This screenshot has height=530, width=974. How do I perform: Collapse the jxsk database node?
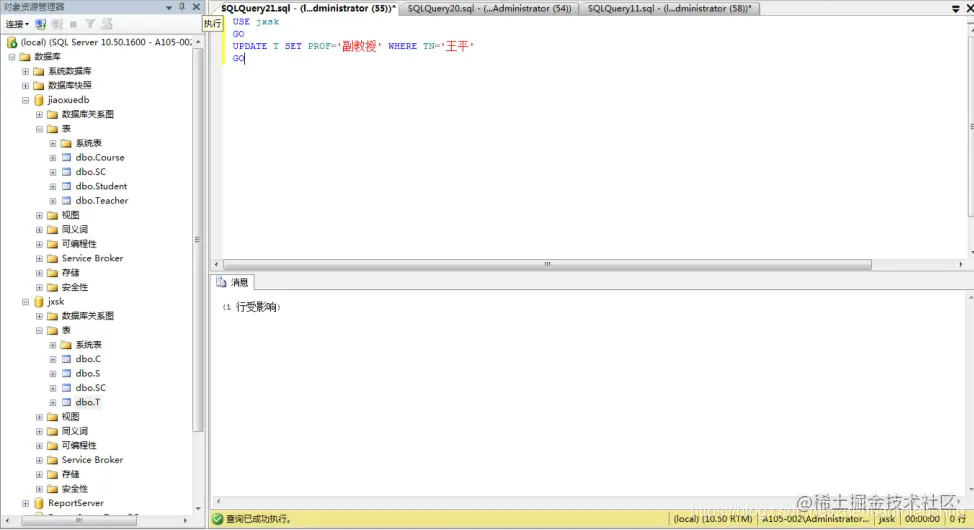[25, 302]
